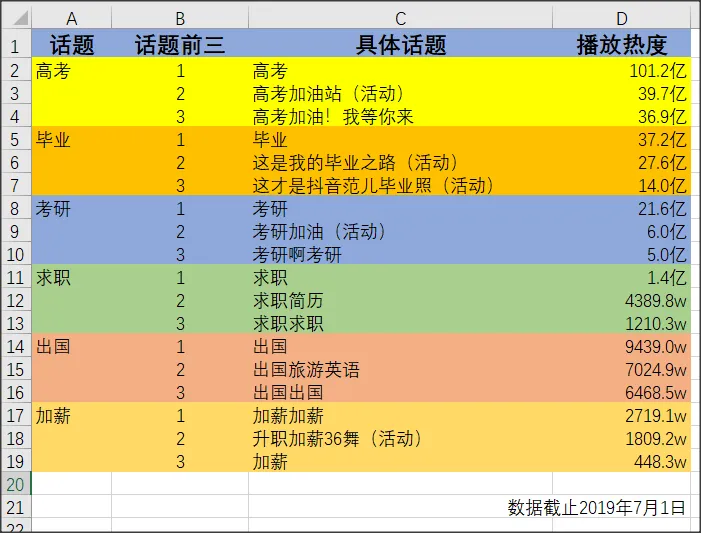This screenshot has width=701, height=533.
Task: Click value 5.0亿
Action: pyautogui.click(x=666, y=254)
